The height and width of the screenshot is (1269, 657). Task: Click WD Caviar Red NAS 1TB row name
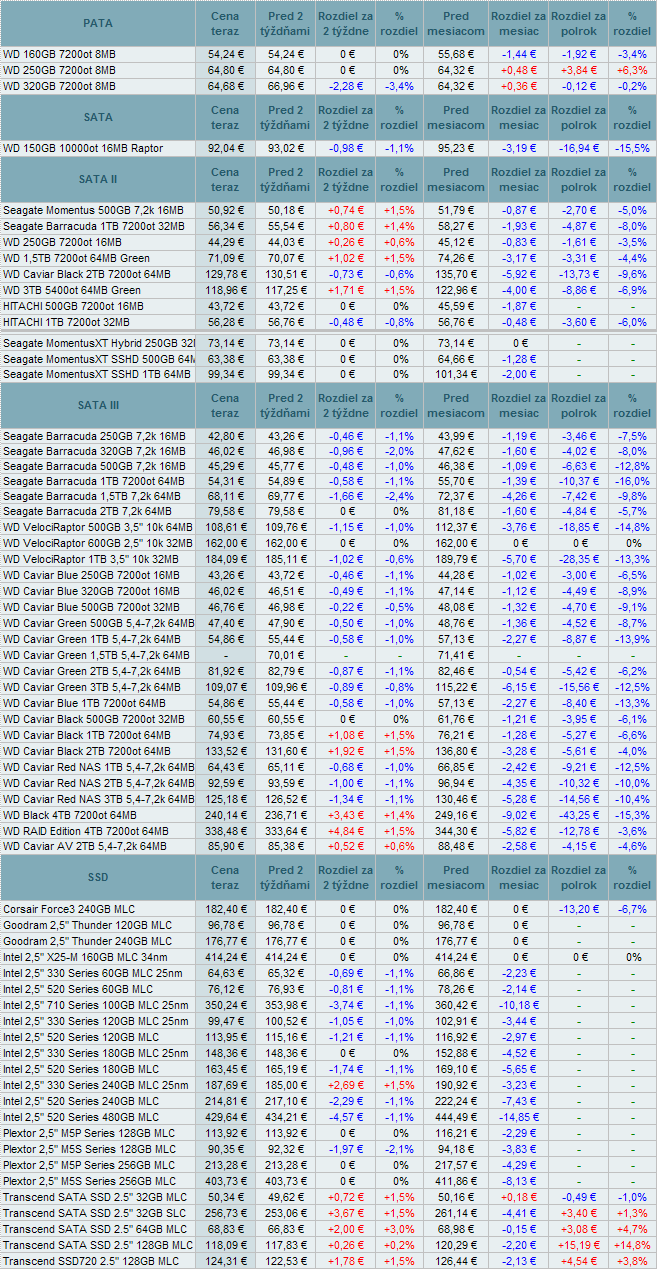pyautogui.click(x=98, y=766)
